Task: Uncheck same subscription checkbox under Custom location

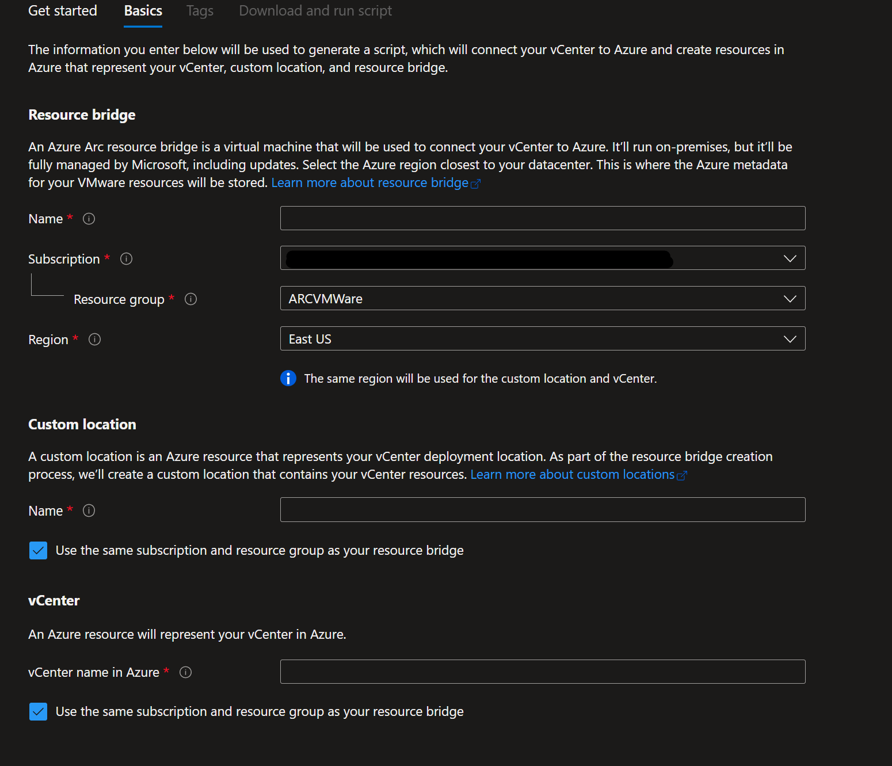Action: [38, 550]
